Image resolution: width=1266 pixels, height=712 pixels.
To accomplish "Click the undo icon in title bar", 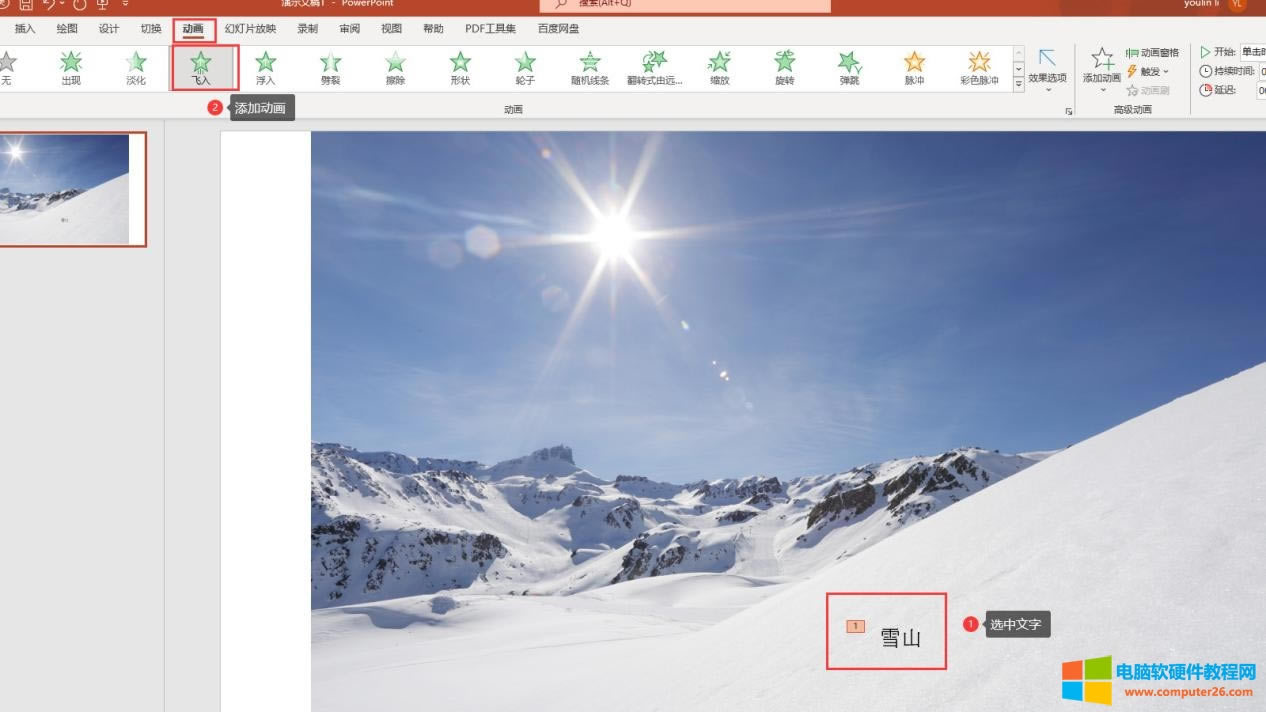I will tap(50, 4).
